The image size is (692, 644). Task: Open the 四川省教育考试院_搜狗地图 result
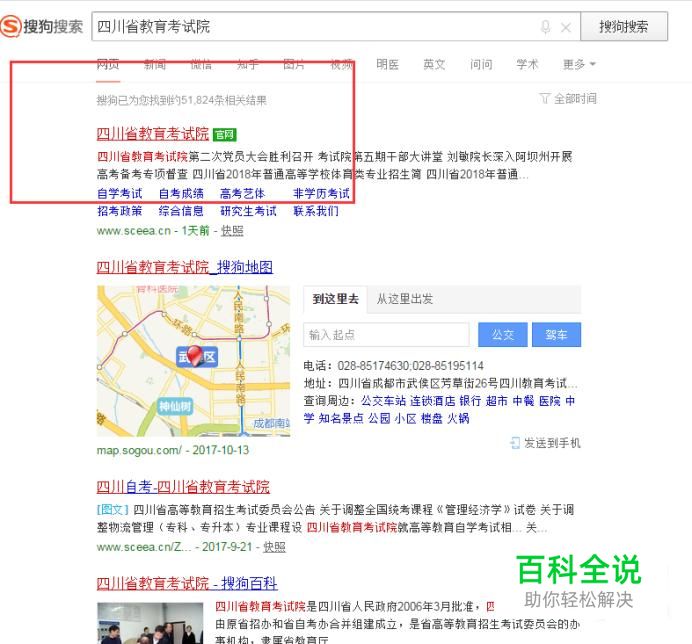184,267
